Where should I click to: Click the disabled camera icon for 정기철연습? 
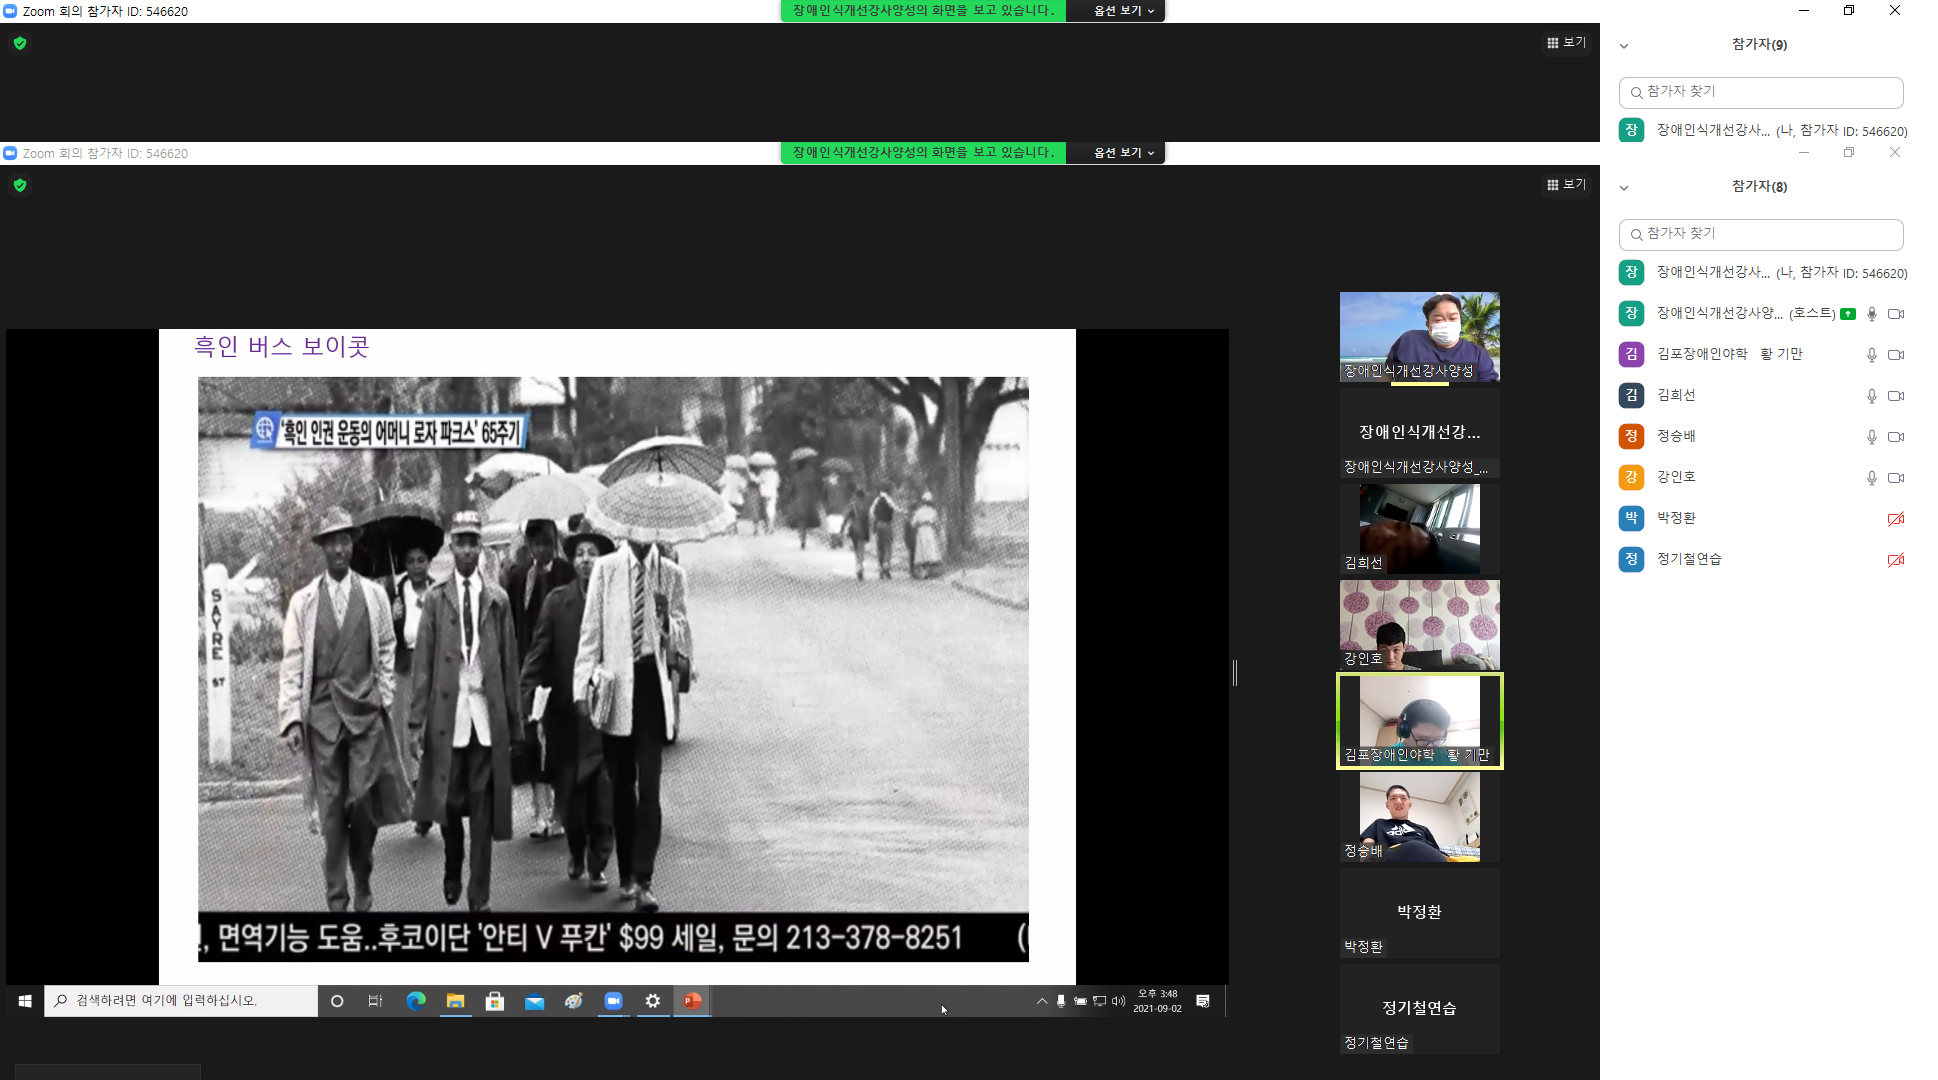[x=1896, y=560]
